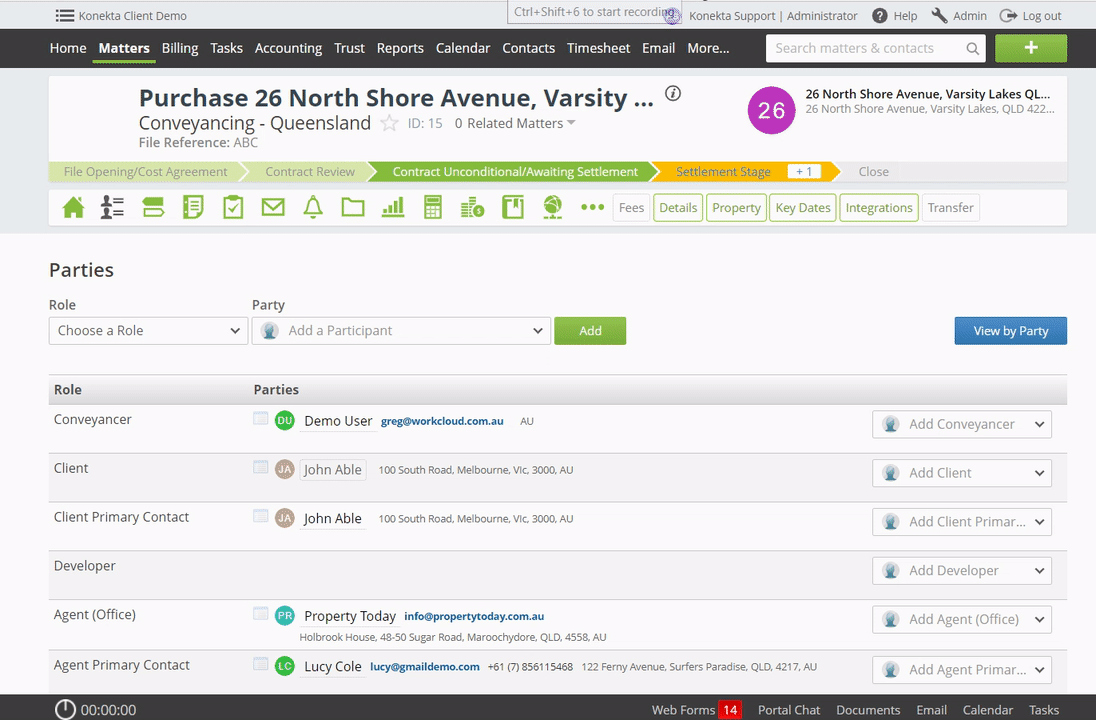
Task: Switch to the Key Dates tab
Action: tap(803, 208)
